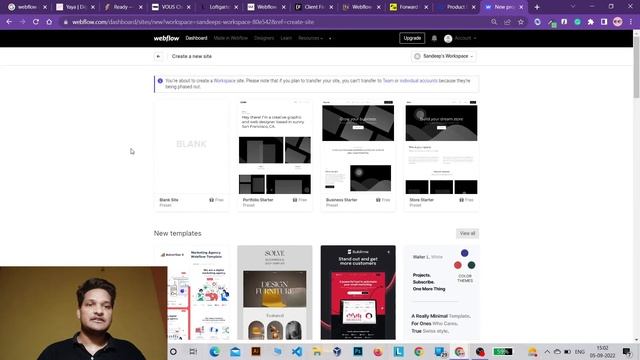The width and height of the screenshot is (640, 360).
Task: Click the green color theme swatch
Action: pos(471,265)
